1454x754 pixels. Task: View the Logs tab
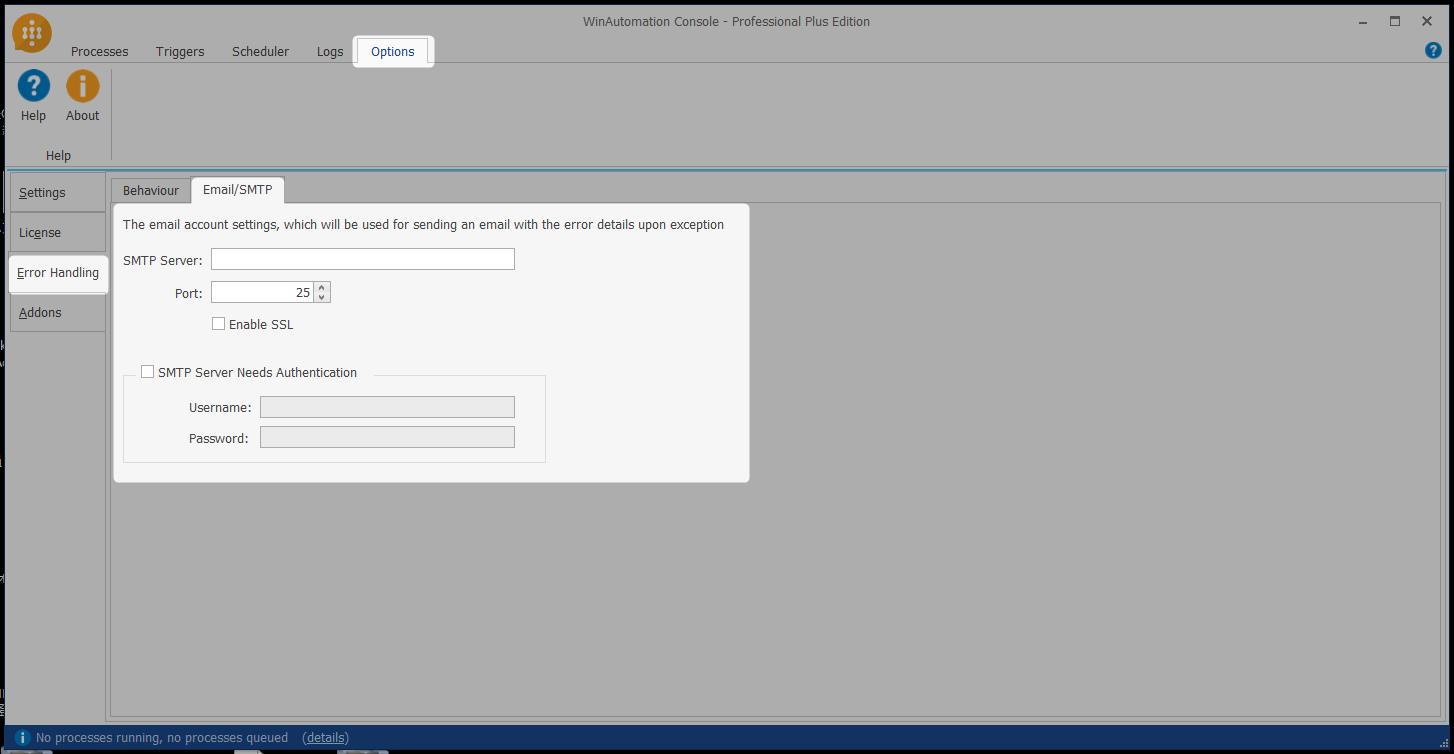330,52
